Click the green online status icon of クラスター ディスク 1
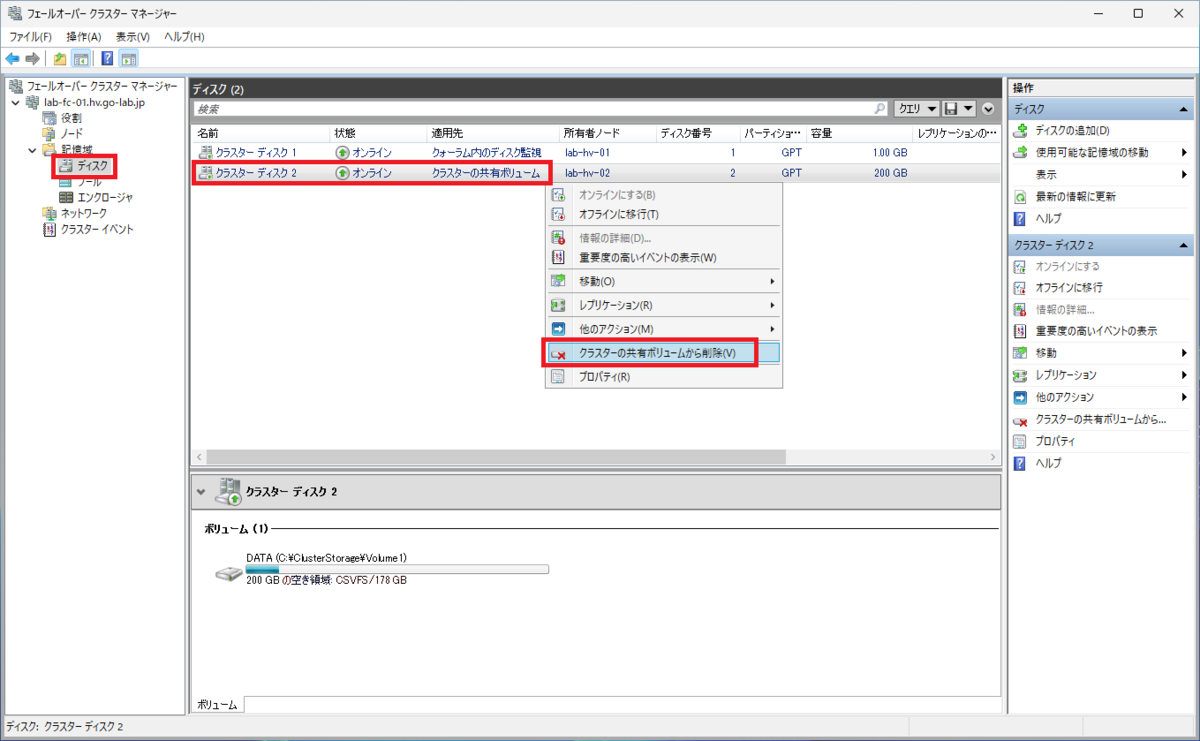The image size is (1200, 741). click(x=342, y=152)
